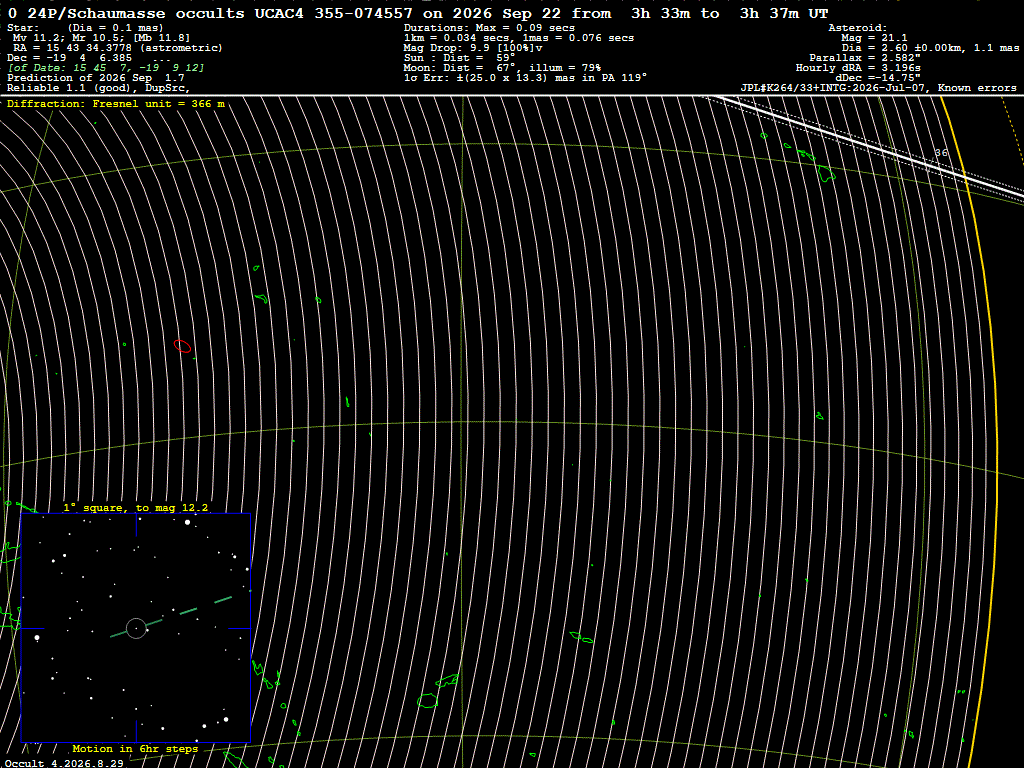Click the large green island outline near bottom center
1024x768 pixels.
pos(428,701)
